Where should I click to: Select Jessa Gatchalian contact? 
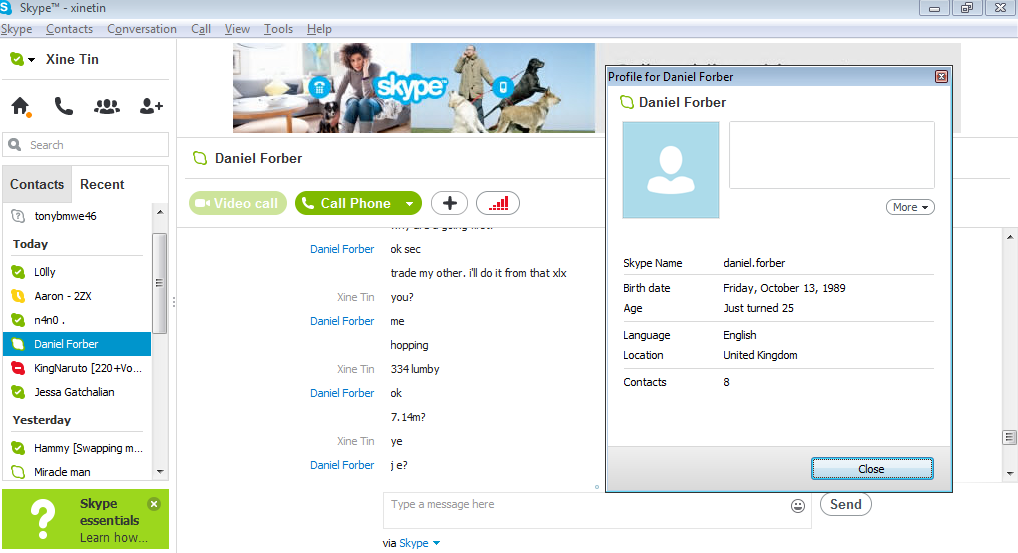77,392
